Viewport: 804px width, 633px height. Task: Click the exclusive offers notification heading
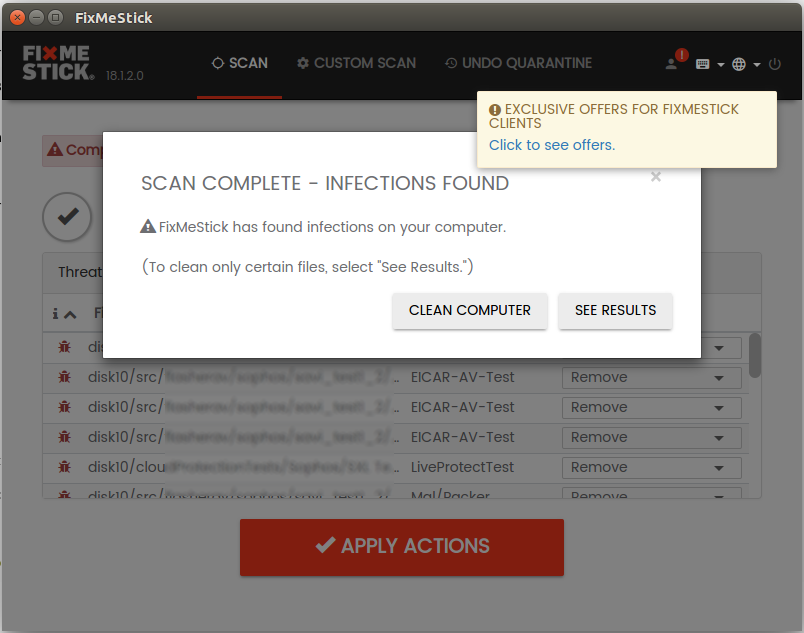[x=613, y=116]
